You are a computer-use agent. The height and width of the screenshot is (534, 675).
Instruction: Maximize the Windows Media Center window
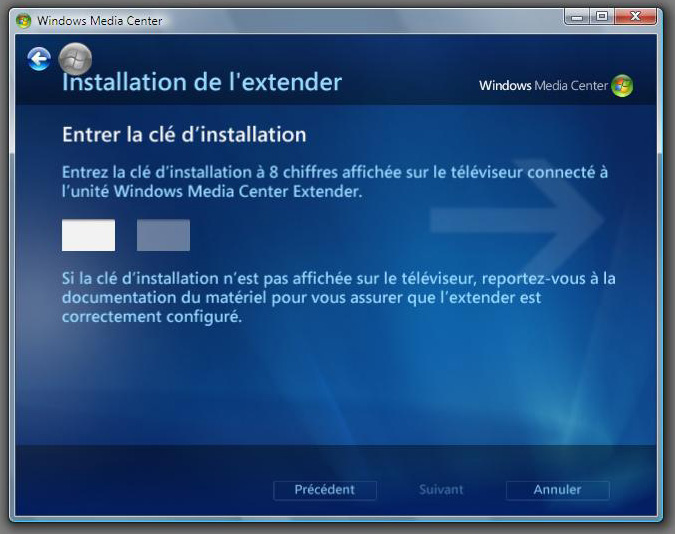[602, 17]
